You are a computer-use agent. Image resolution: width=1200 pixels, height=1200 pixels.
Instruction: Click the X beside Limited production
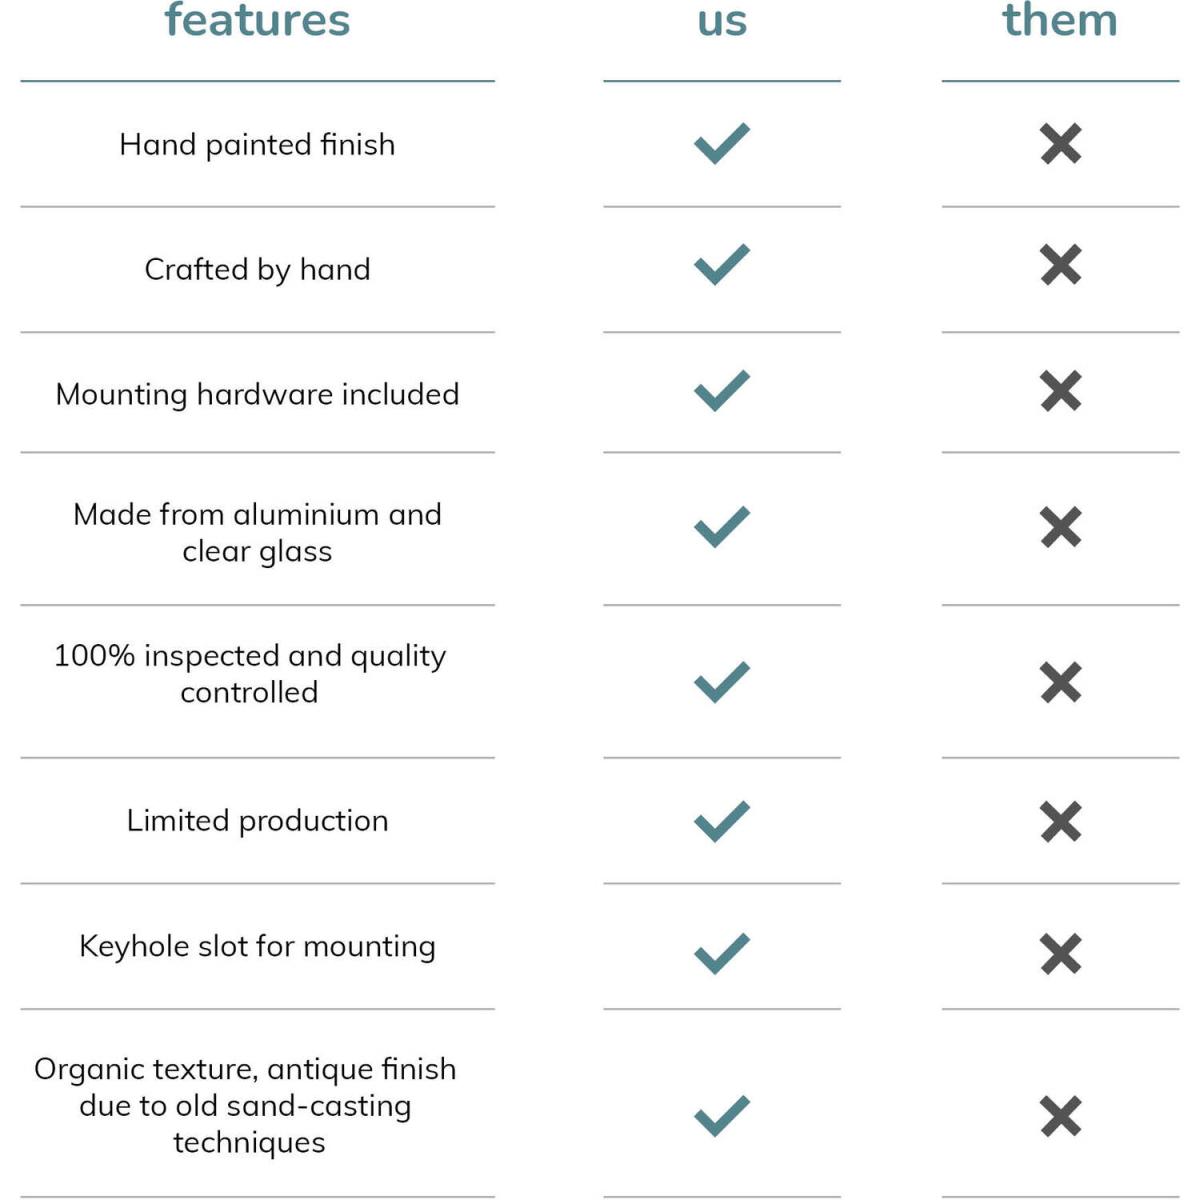pyautogui.click(x=1060, y=822)
